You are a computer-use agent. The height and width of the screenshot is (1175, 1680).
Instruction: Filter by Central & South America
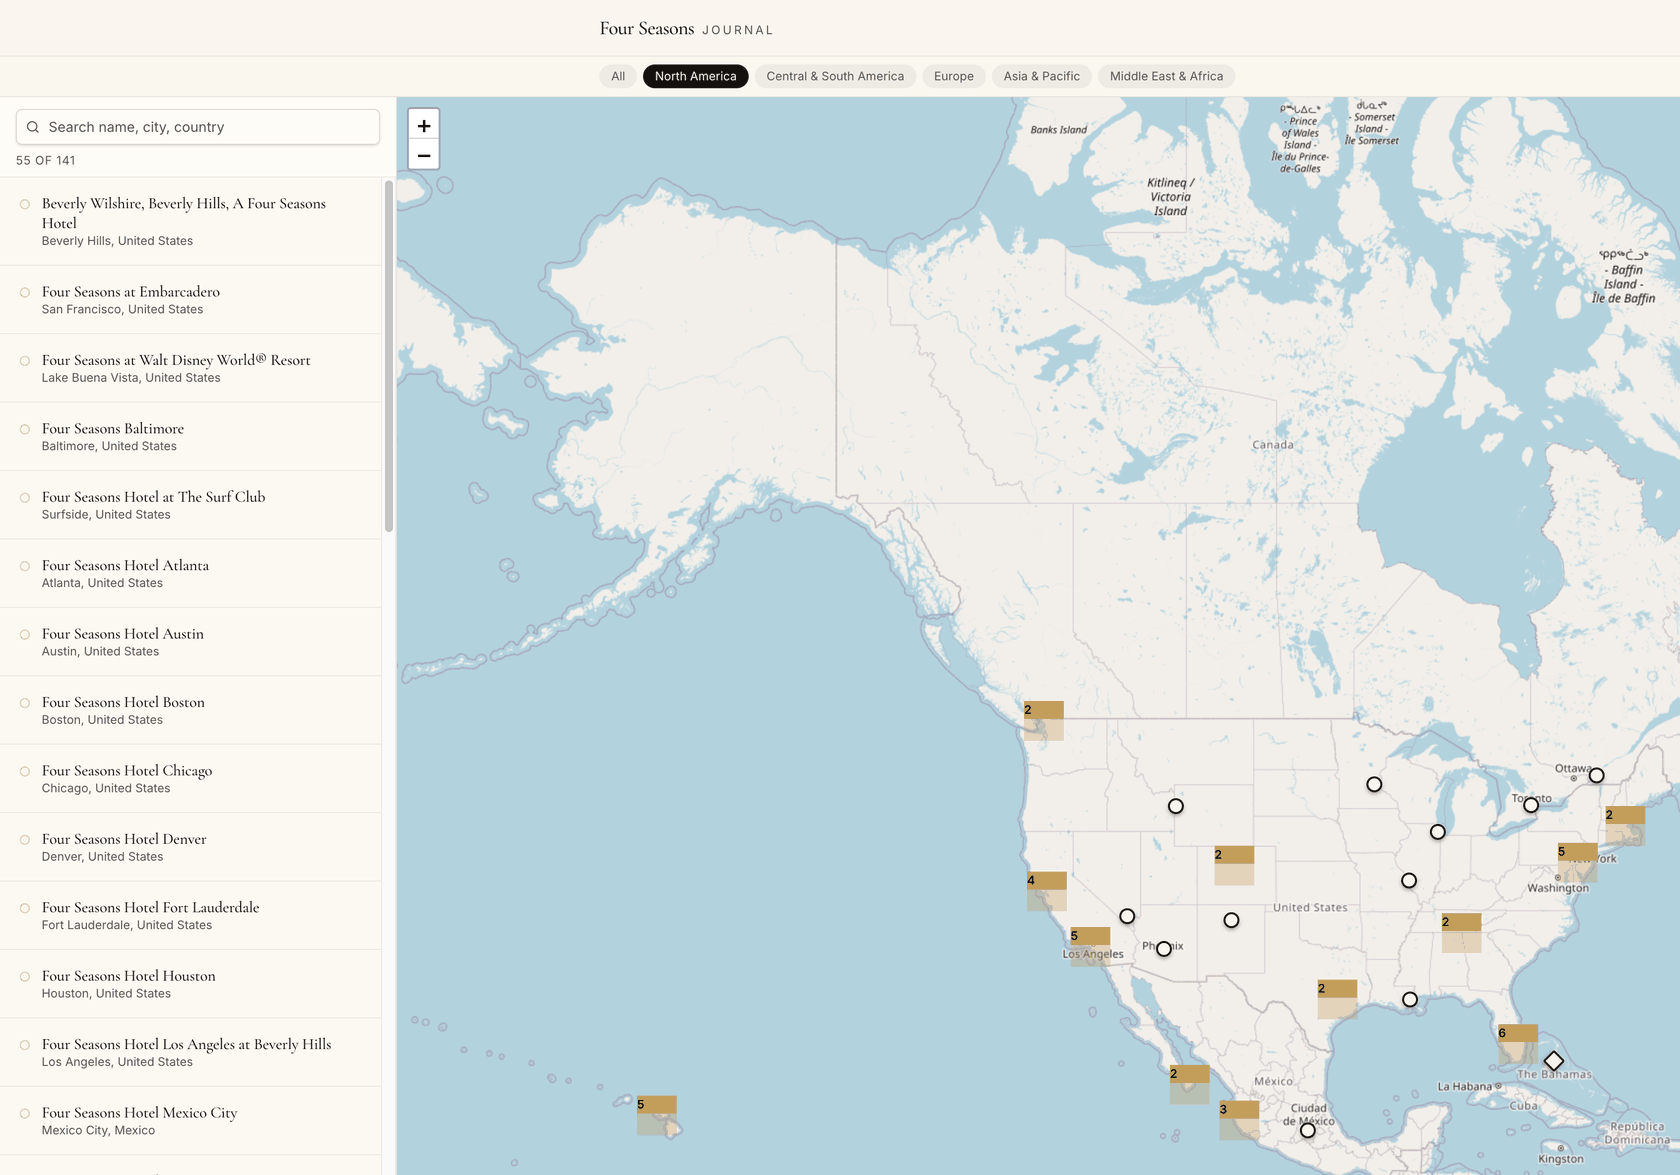[x=835, y=76]
